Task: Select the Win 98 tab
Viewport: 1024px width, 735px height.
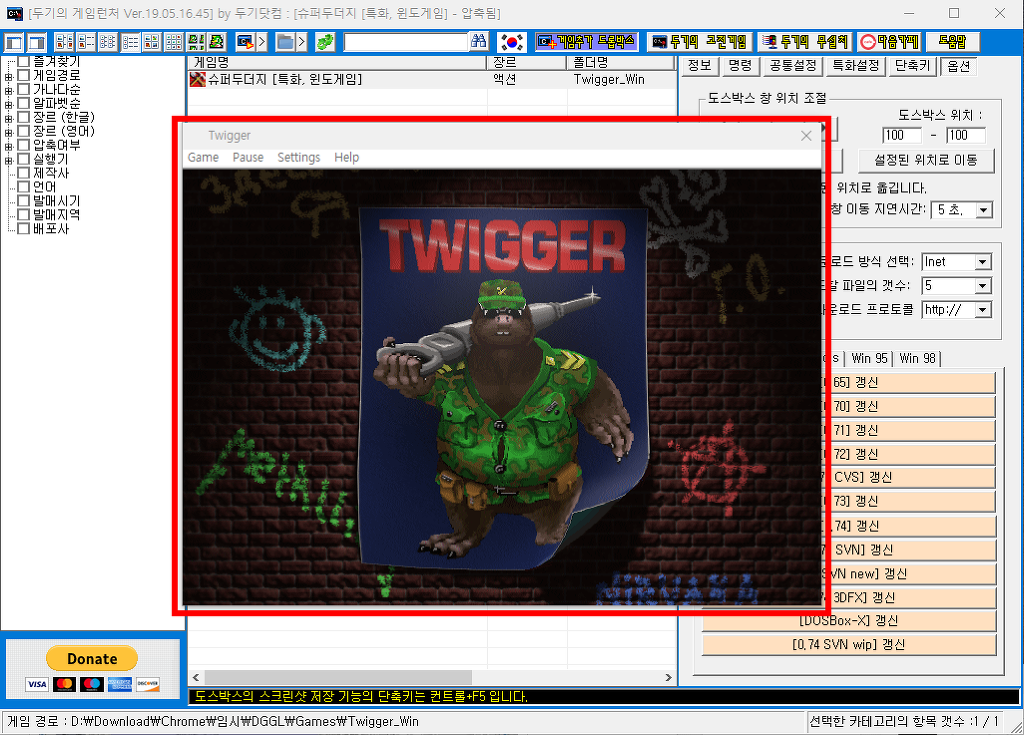Action: [x=918, y=358]
